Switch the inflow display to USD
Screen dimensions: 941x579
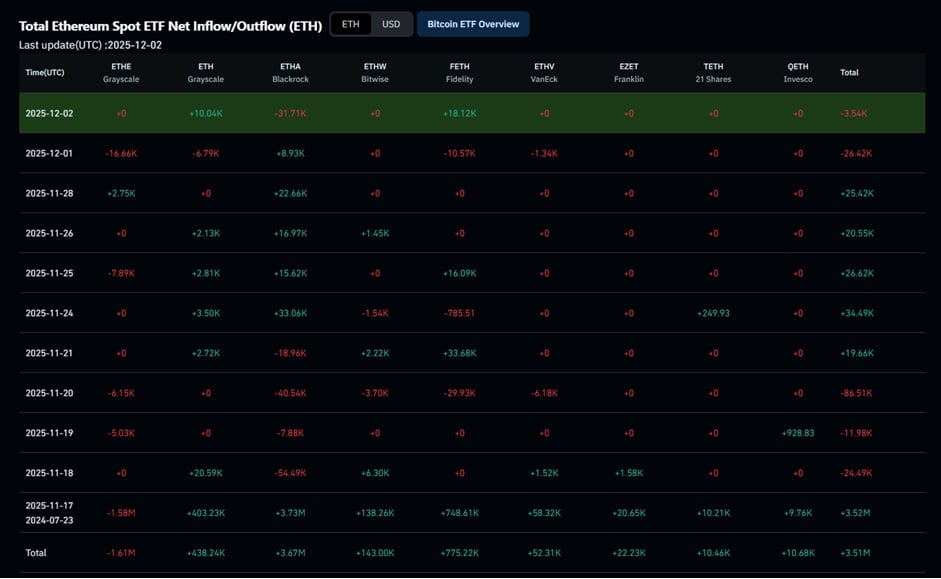pos(392,23)
